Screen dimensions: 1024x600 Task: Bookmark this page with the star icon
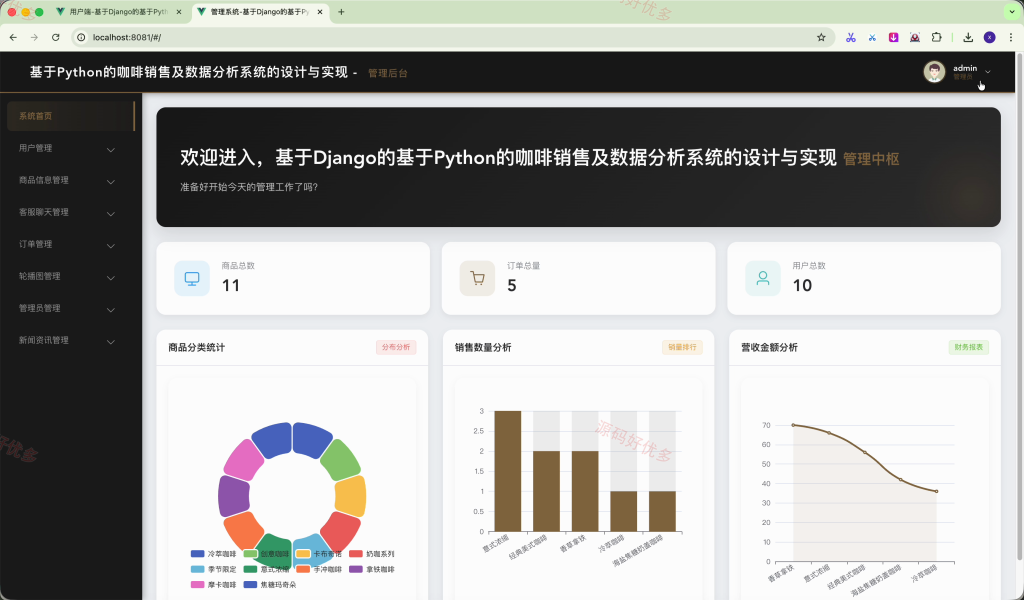coord(821,37)
